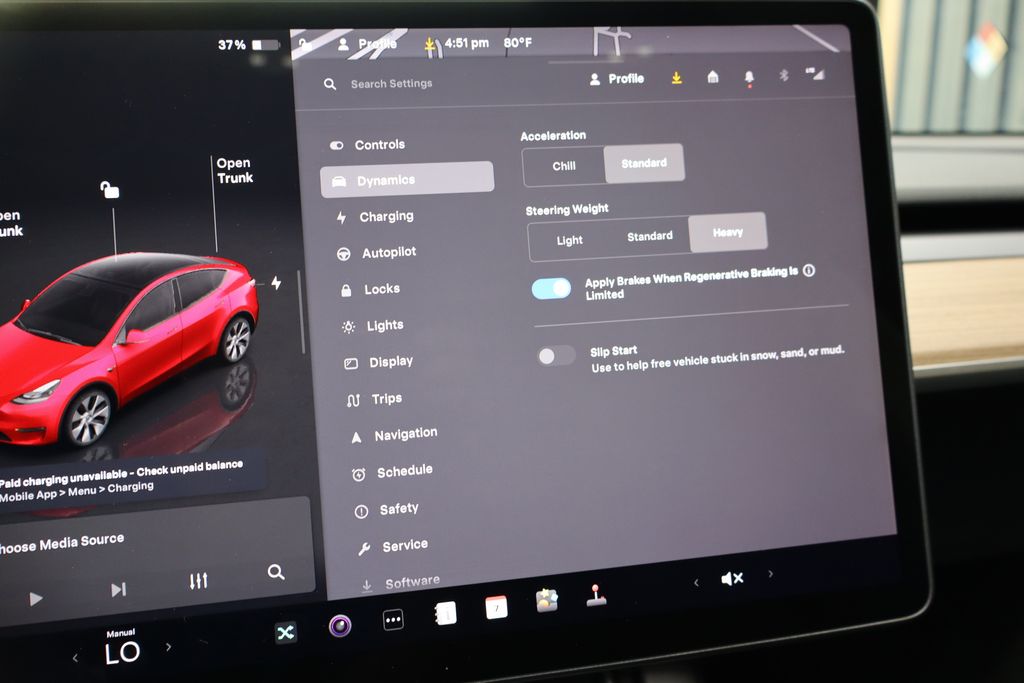The image size is (1024, 683).
Task: Increase fan speed with right chevron
Action: (169, 647)
